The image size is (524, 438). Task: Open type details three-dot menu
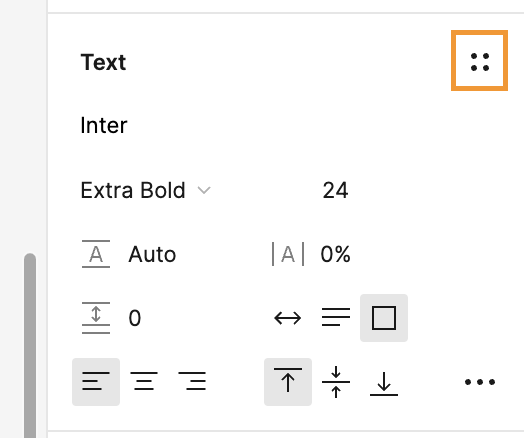click(x=480, y=382)
